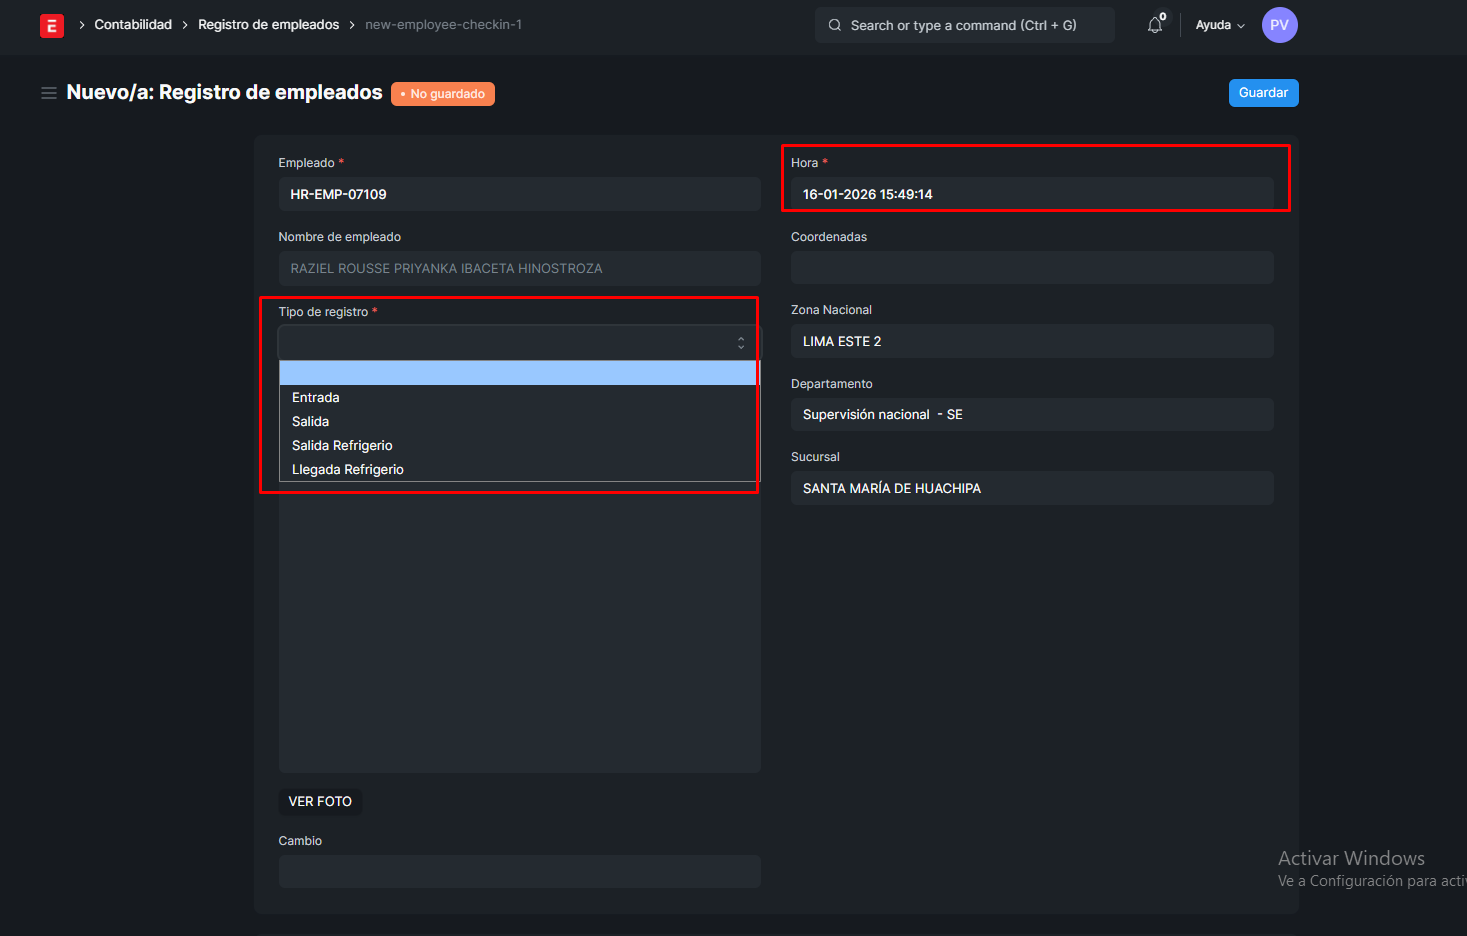
Task: Open the Tipo de registro select box
Action: pos(518,343)
